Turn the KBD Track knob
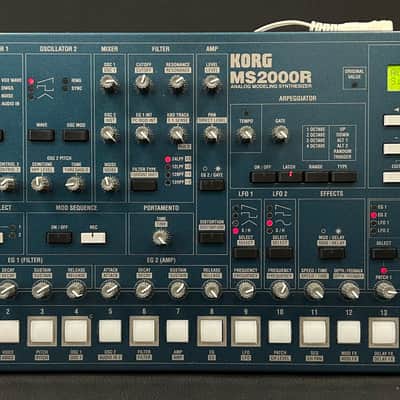The height and width of the screenshot is (400, 400). (178, 134)
